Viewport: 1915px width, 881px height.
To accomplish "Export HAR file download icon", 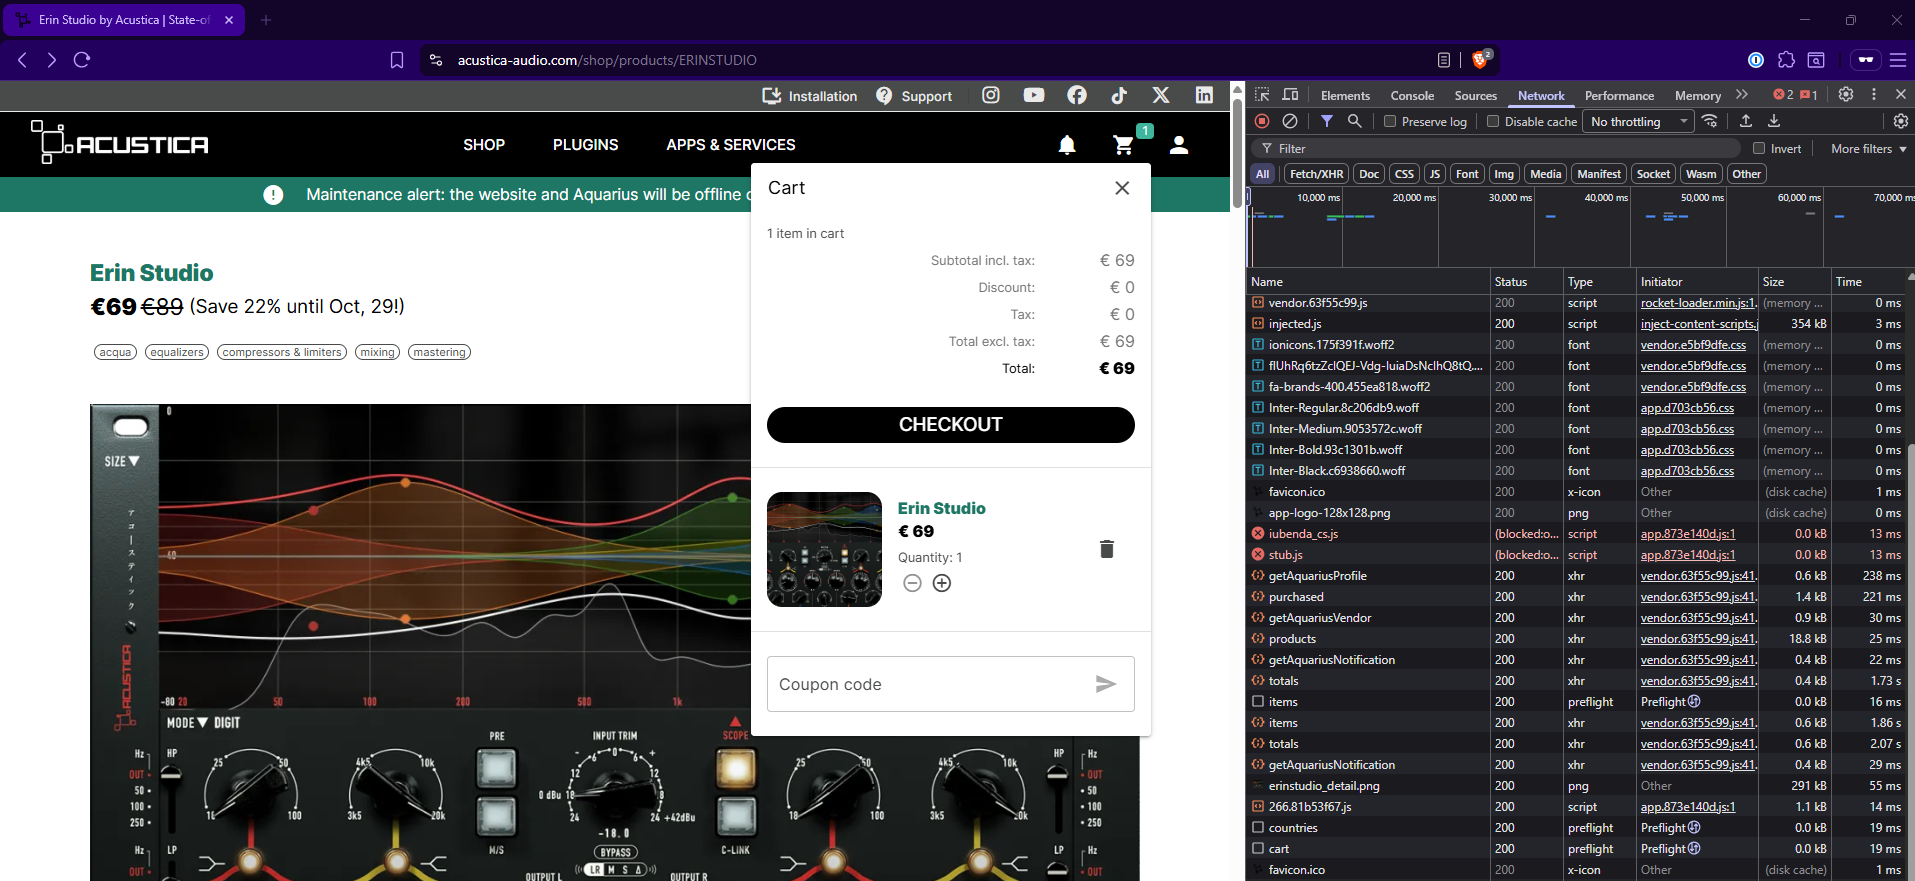I will point(1774,121).
